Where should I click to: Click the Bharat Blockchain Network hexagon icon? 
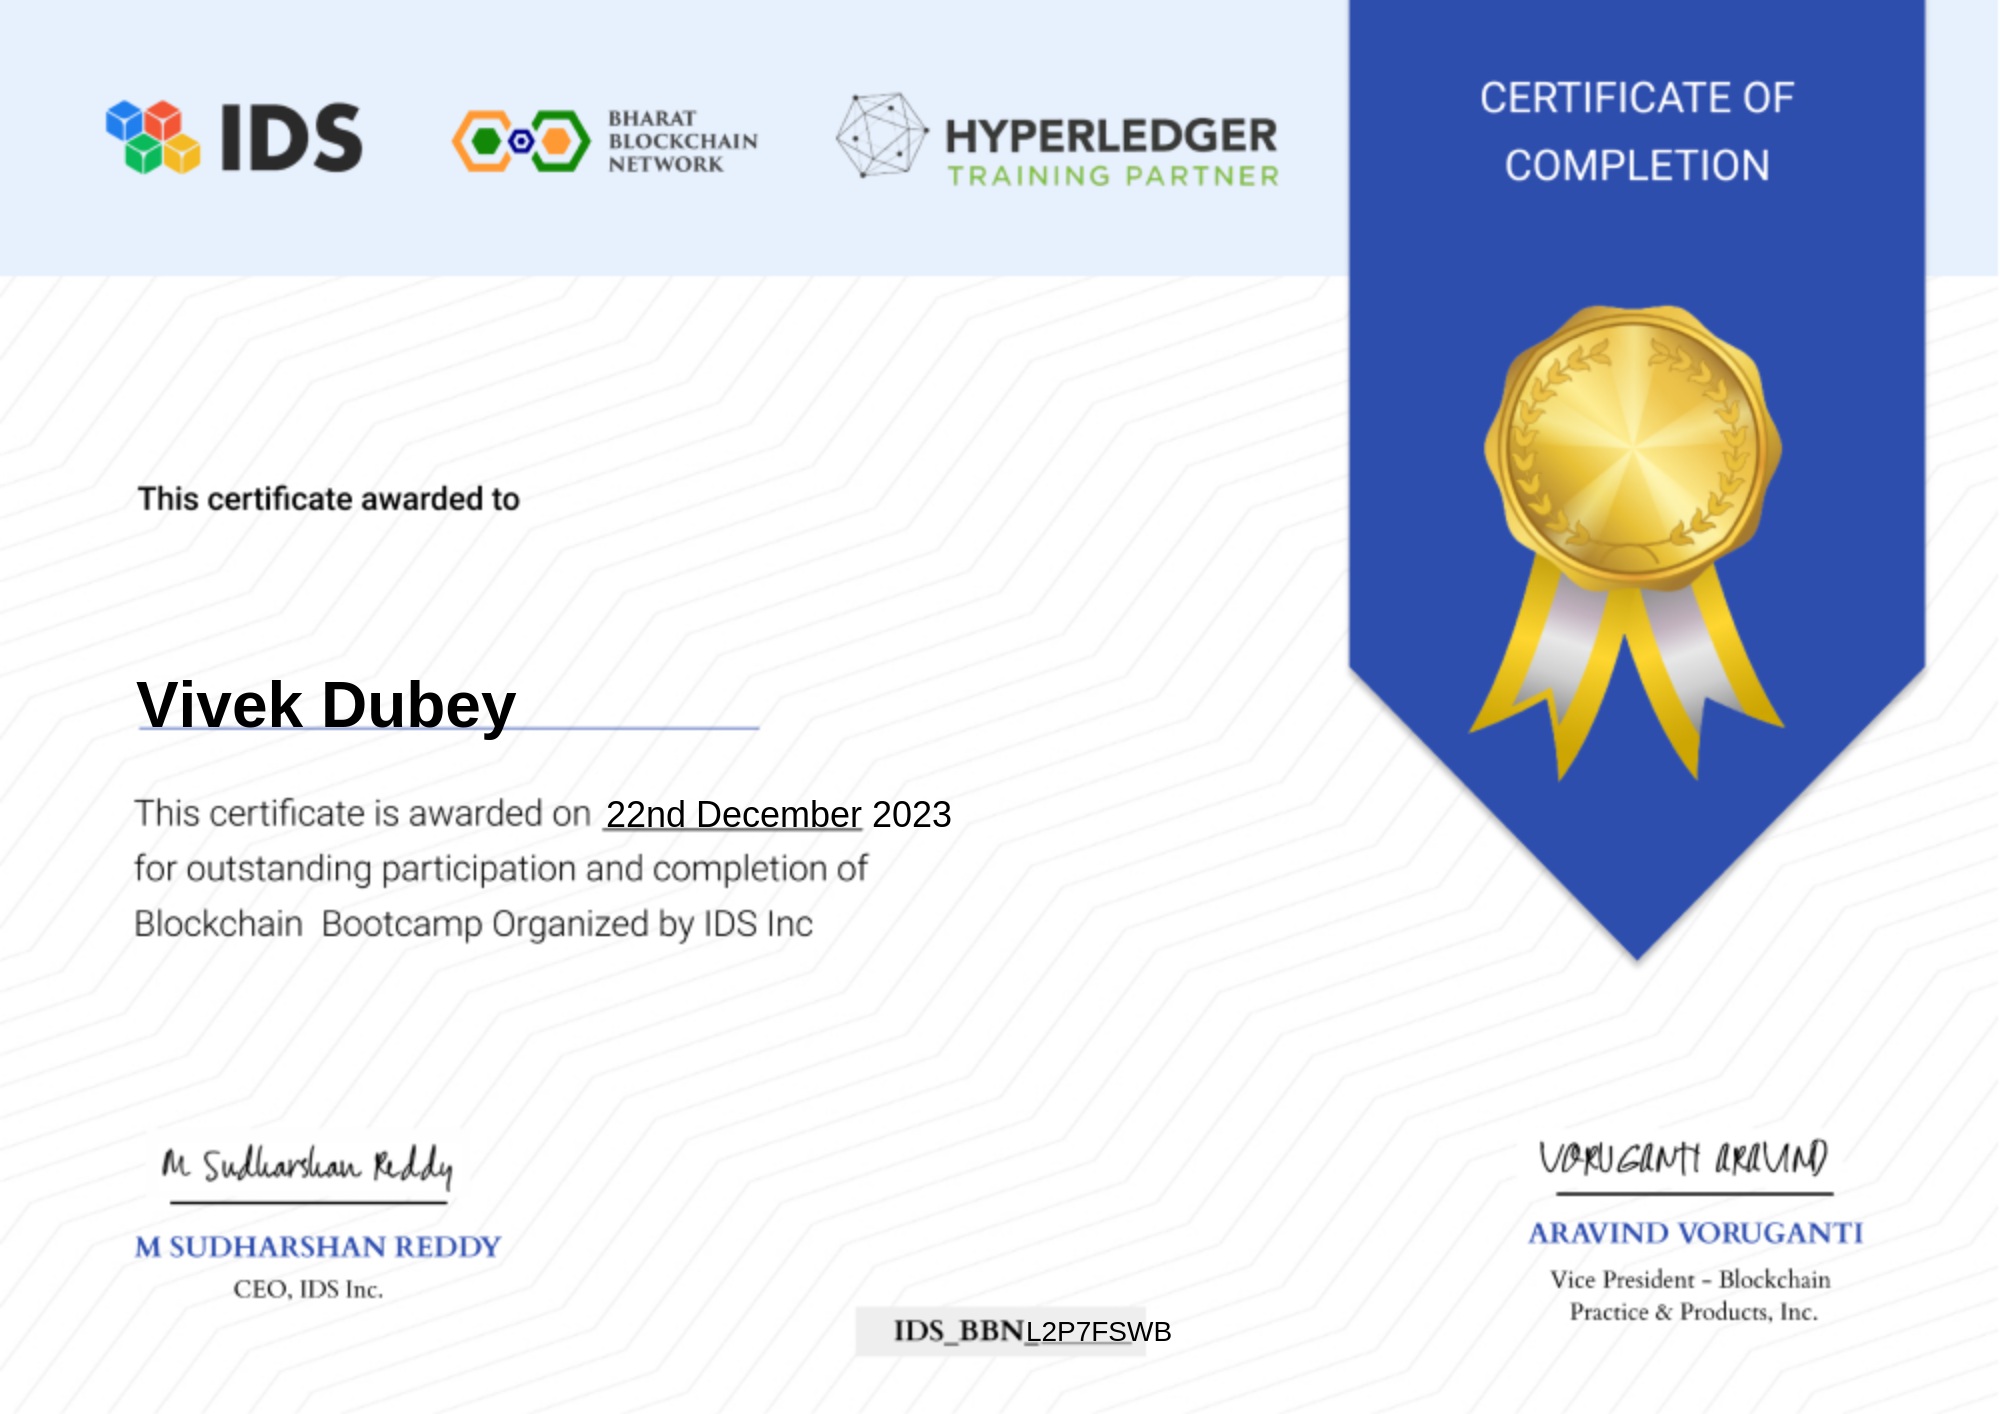coord(521,141)
